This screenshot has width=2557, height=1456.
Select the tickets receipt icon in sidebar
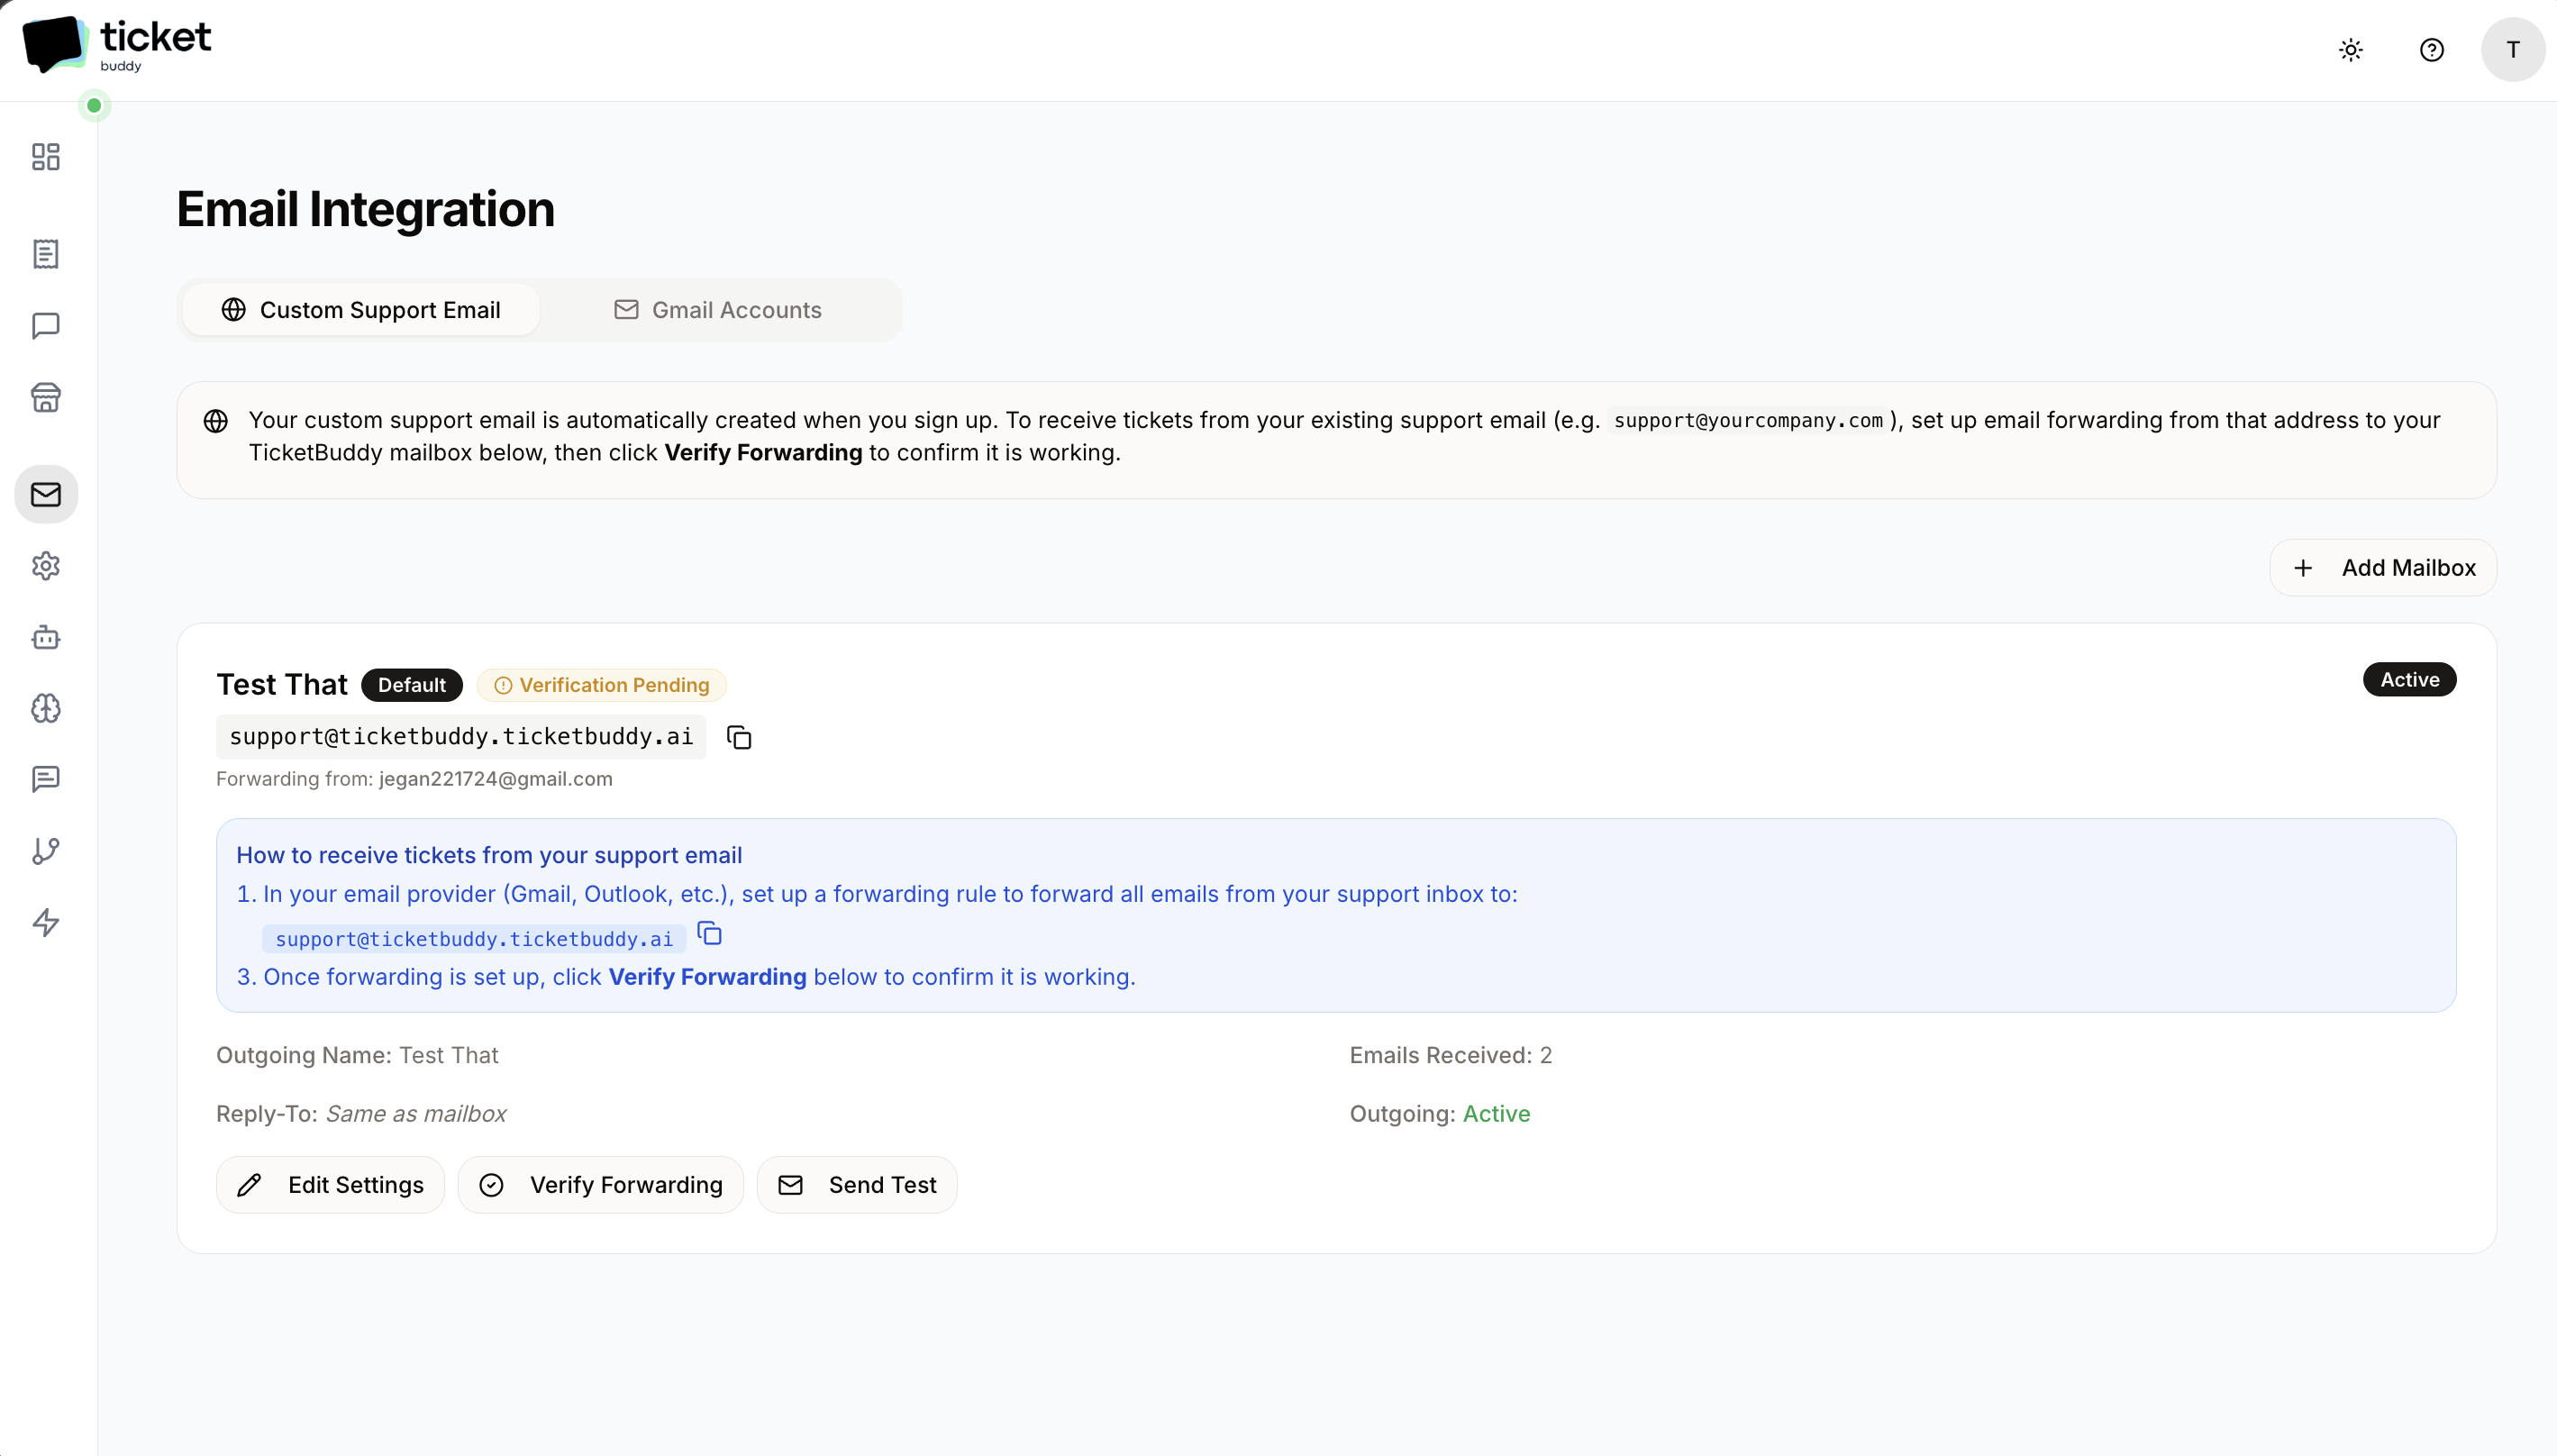45,254
